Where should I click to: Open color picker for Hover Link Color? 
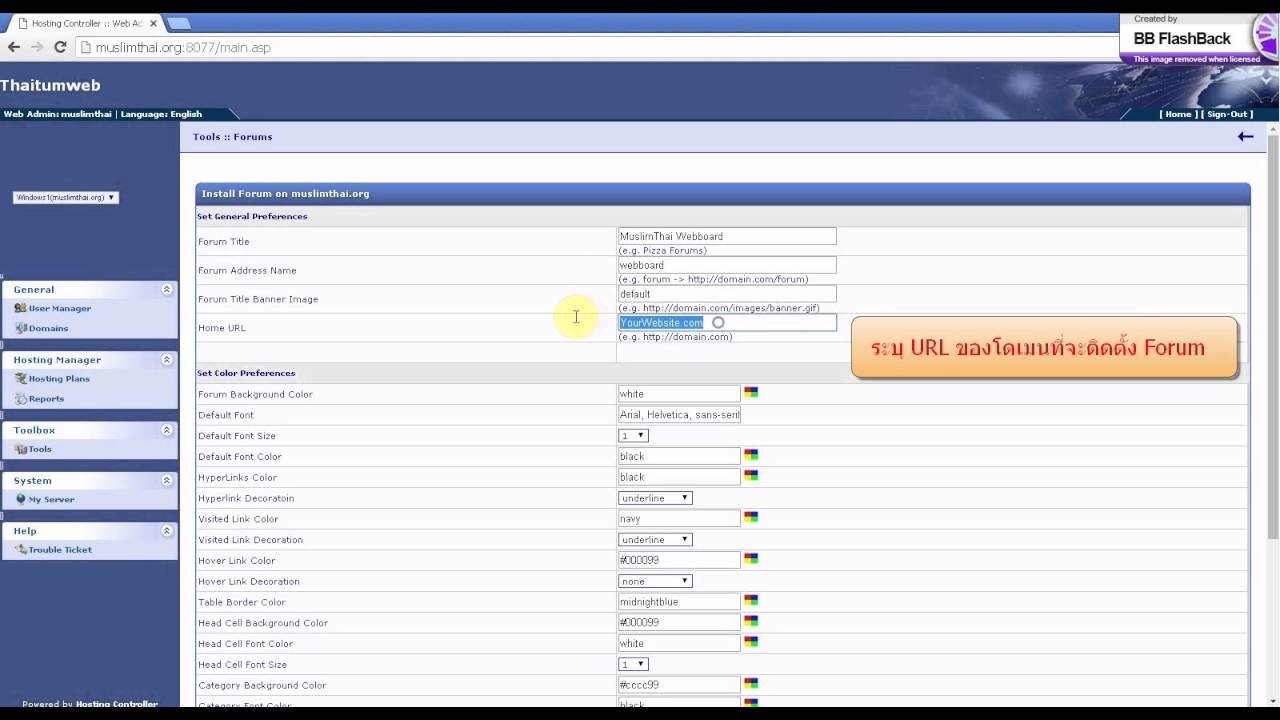[751, 559]
